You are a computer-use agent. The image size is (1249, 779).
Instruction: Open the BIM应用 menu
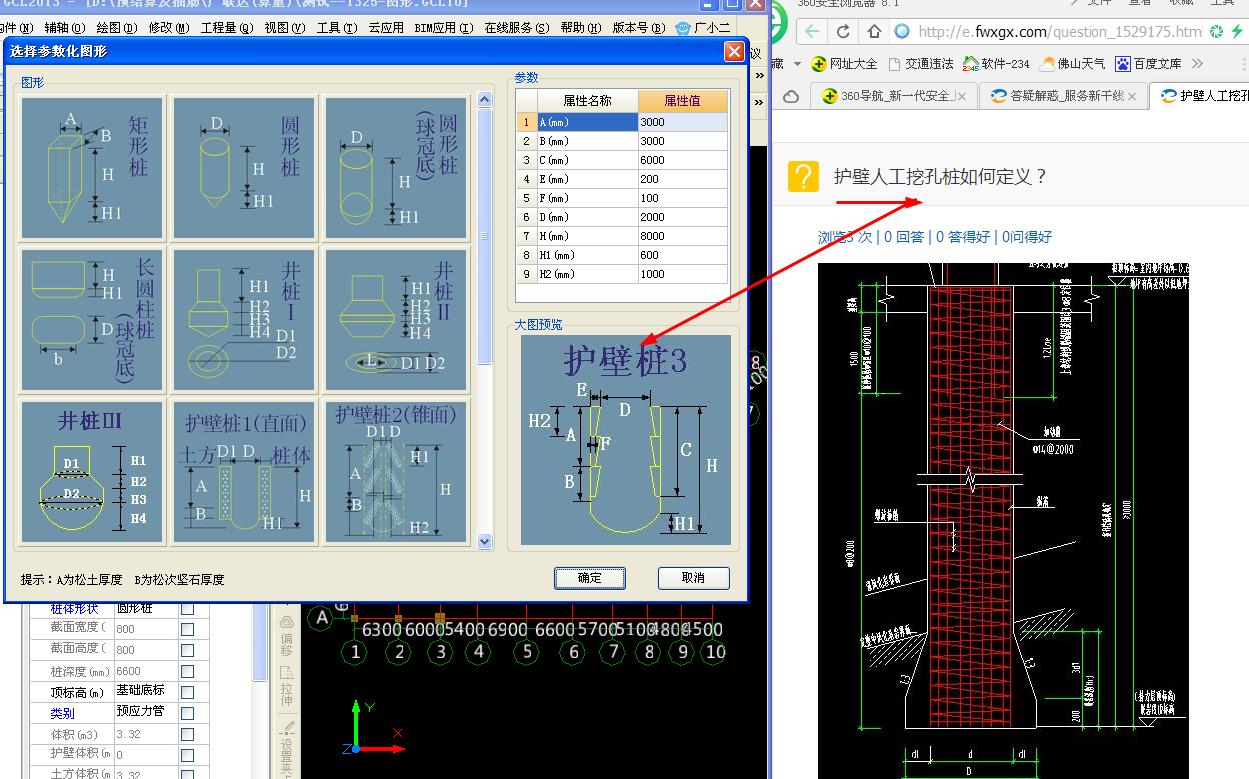pos(444,28)
